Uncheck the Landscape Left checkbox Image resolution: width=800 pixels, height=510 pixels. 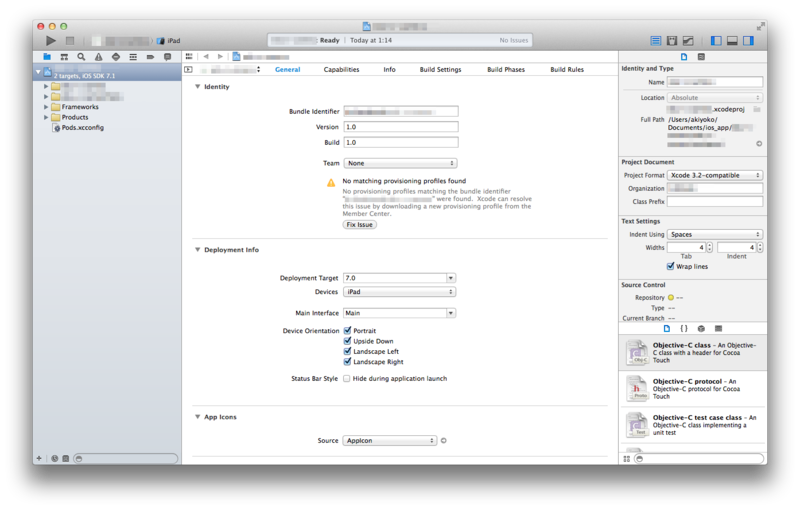(347, 351)
